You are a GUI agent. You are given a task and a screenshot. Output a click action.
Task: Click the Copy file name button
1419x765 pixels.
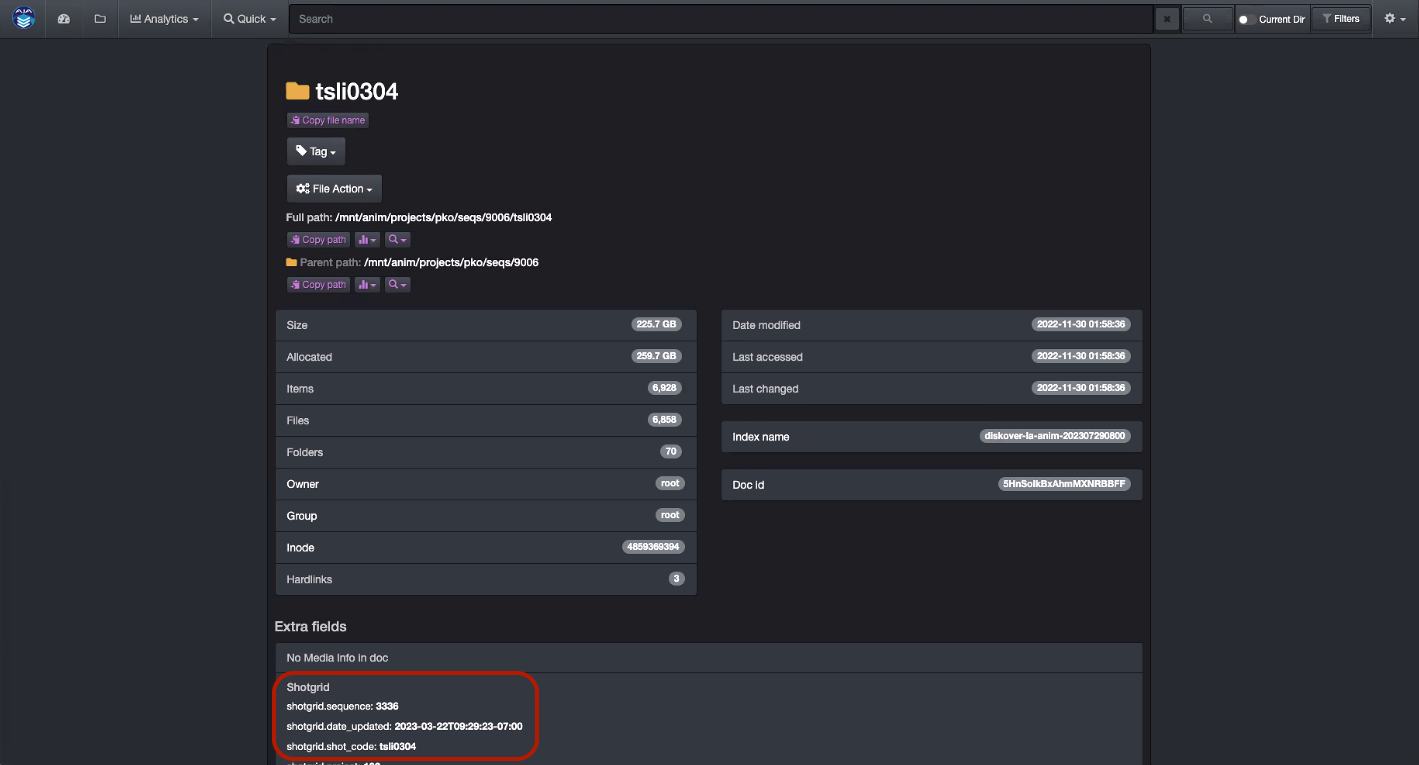pos(327,119)
